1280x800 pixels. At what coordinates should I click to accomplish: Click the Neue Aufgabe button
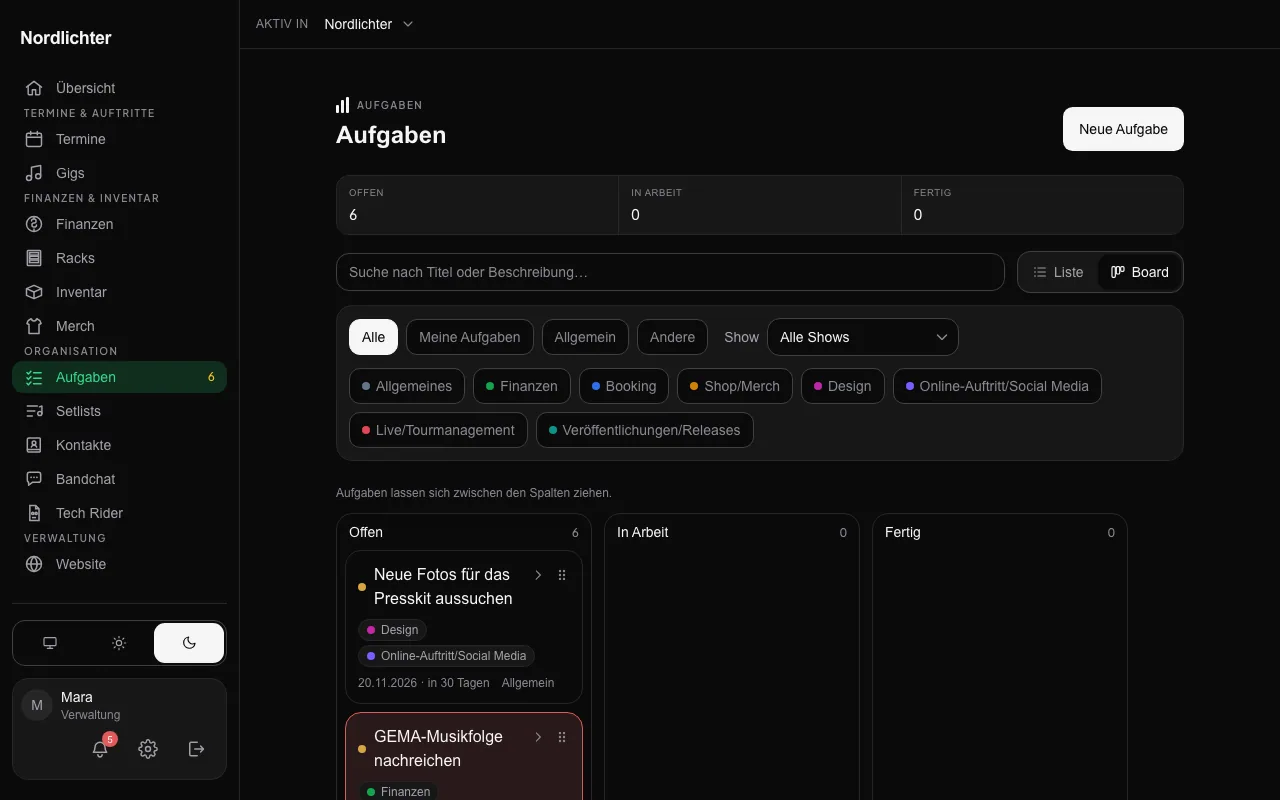click(1123, 129)
